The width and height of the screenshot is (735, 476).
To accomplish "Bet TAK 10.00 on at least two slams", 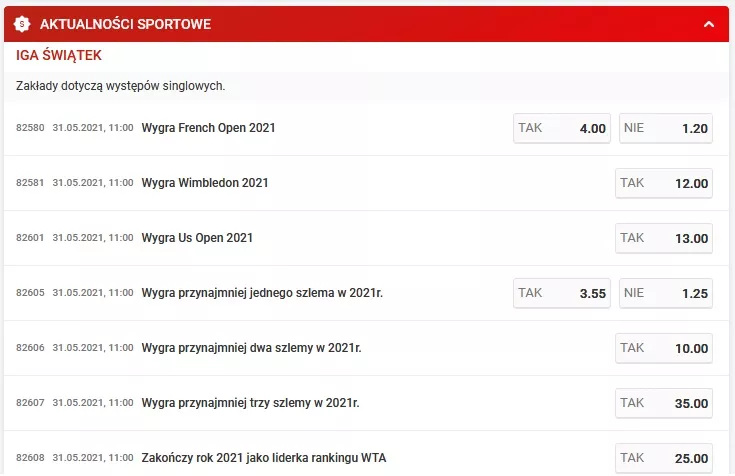I will coord(664,348).
